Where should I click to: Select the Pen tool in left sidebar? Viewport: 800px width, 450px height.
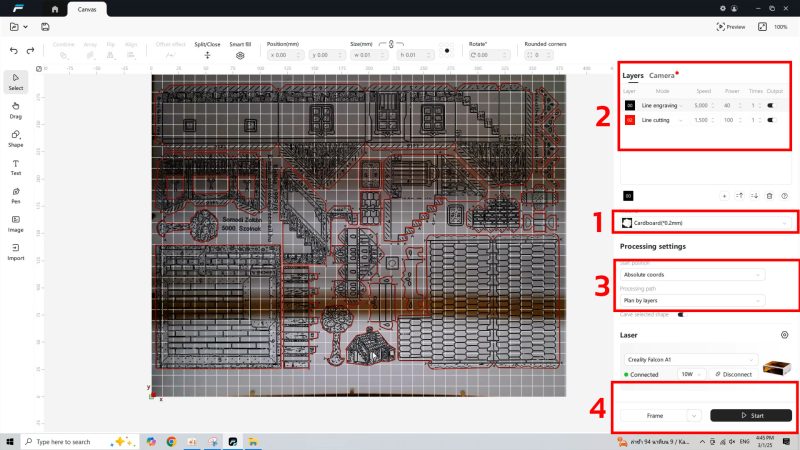[16, 195]
